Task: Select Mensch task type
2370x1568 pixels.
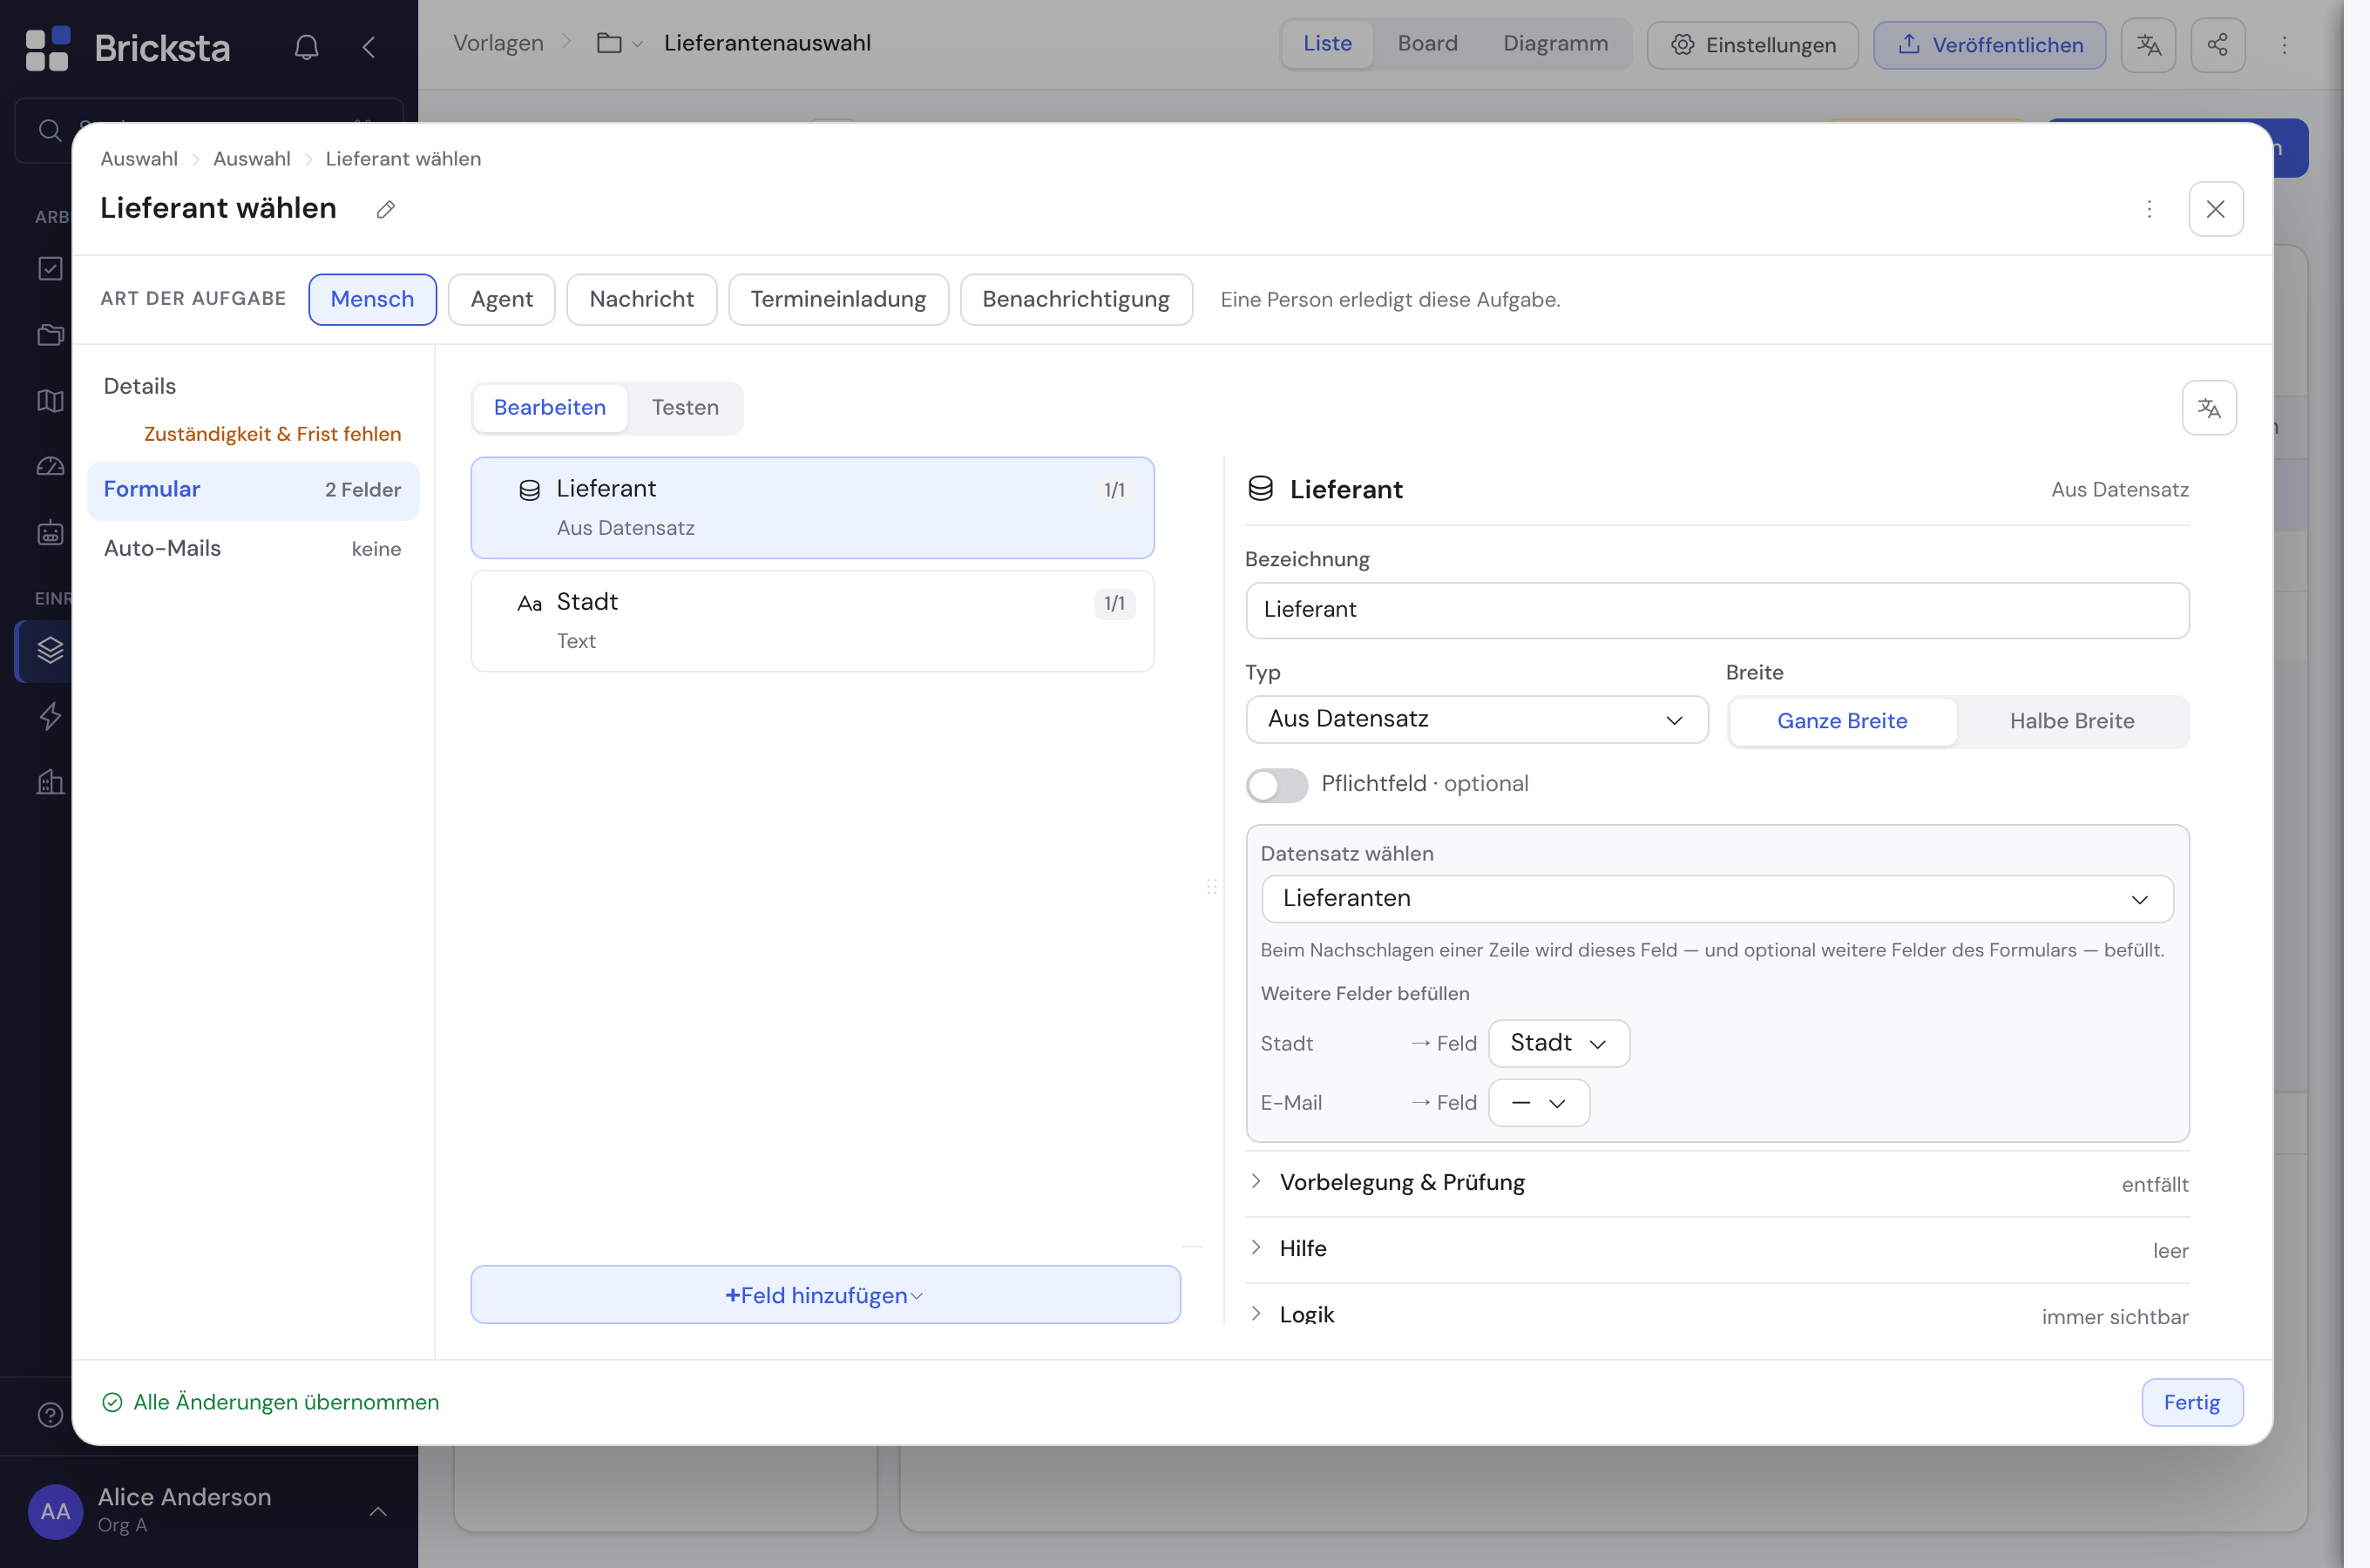Action: [x=372, y=299]
